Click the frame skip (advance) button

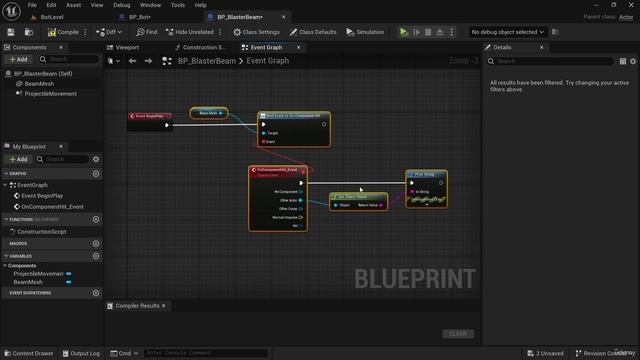(416, 32)
